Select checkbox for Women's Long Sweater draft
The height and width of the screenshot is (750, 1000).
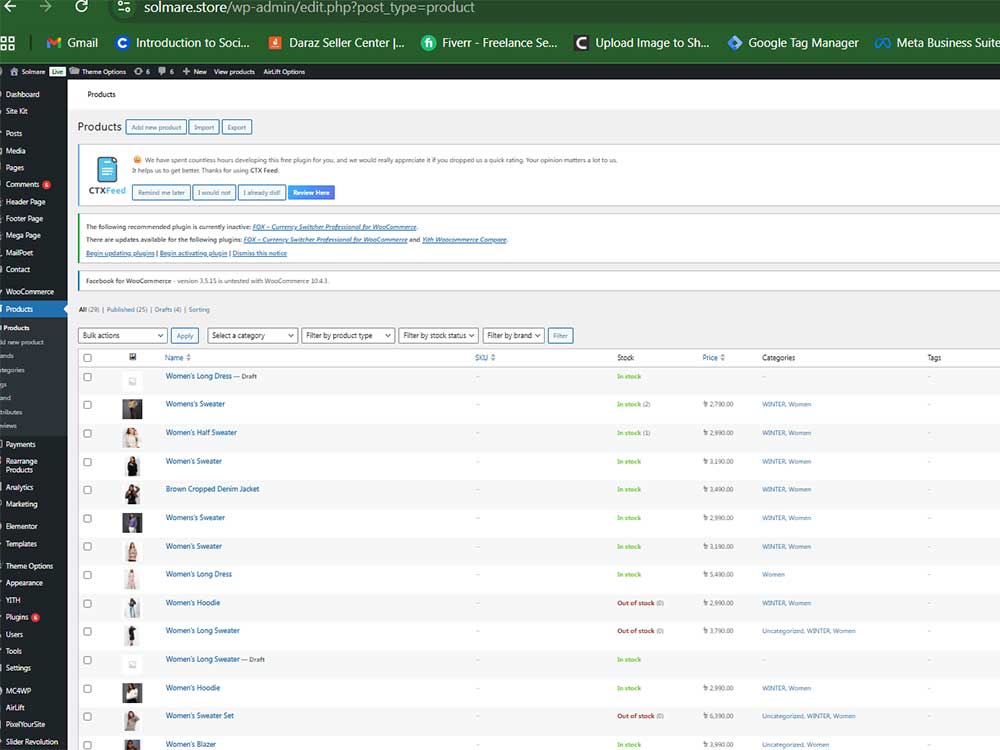pyautogui.click(x=87, y=660)
